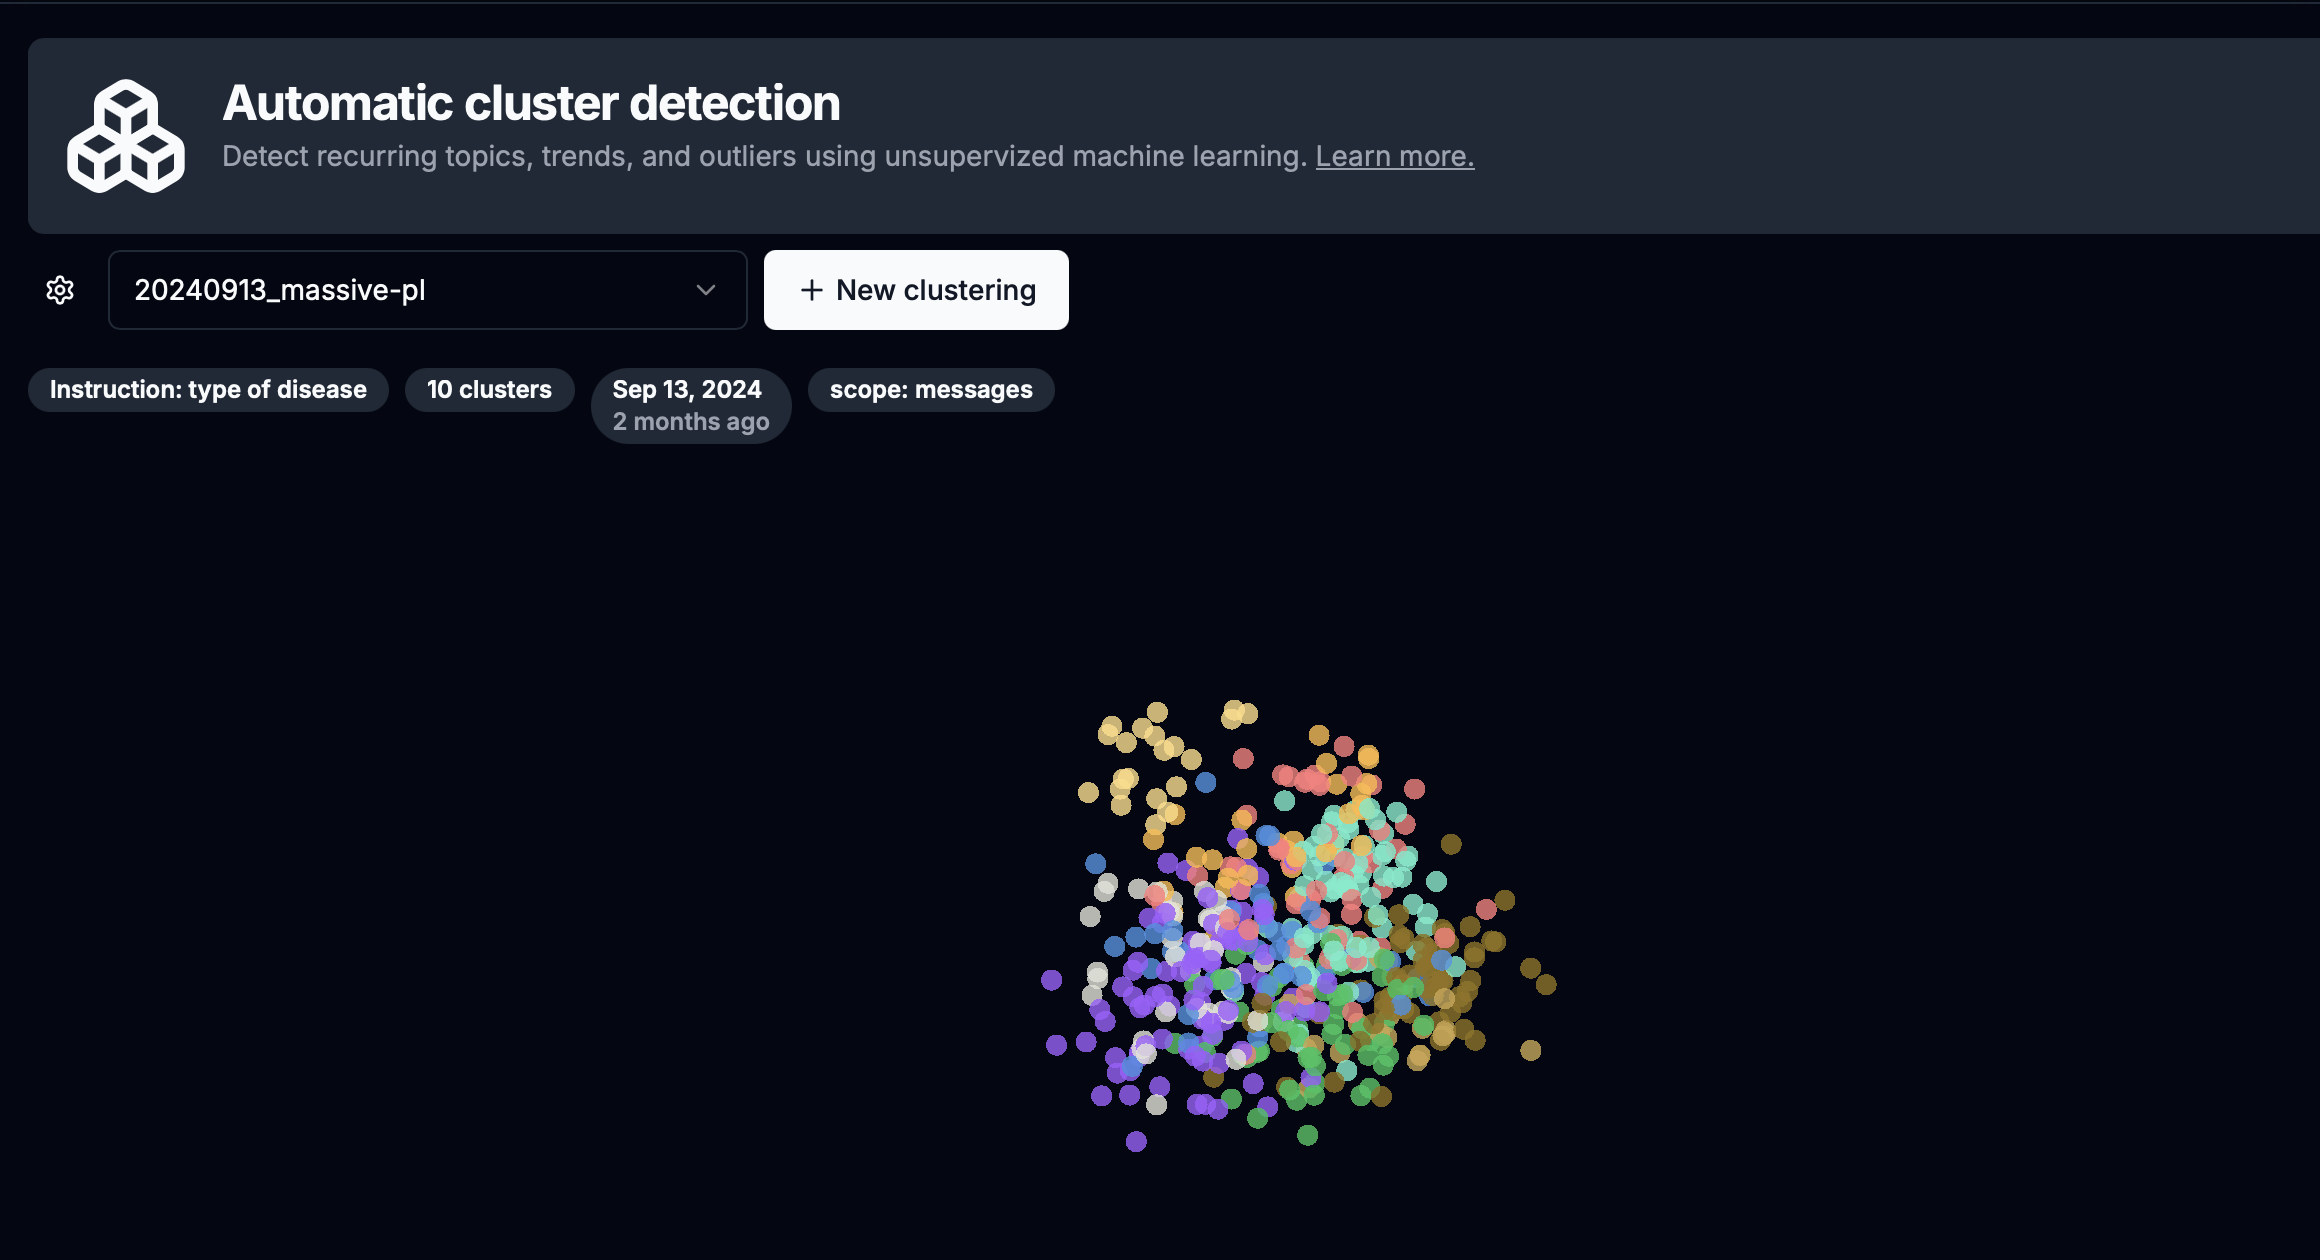2320x1260 pixels.
Task: Click the cluster cubes logo icon
Action: click(126, 136)
